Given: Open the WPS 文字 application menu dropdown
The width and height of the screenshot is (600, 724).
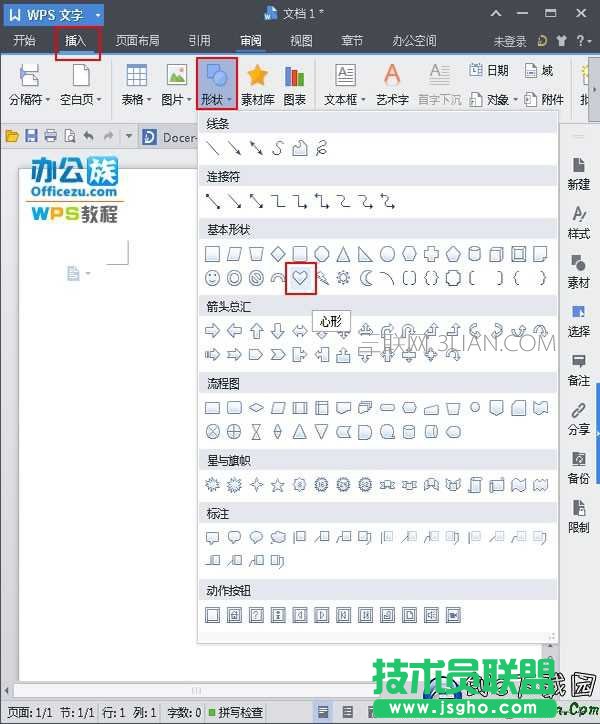Looking at the screenshot, I should (x=98, y=15).
